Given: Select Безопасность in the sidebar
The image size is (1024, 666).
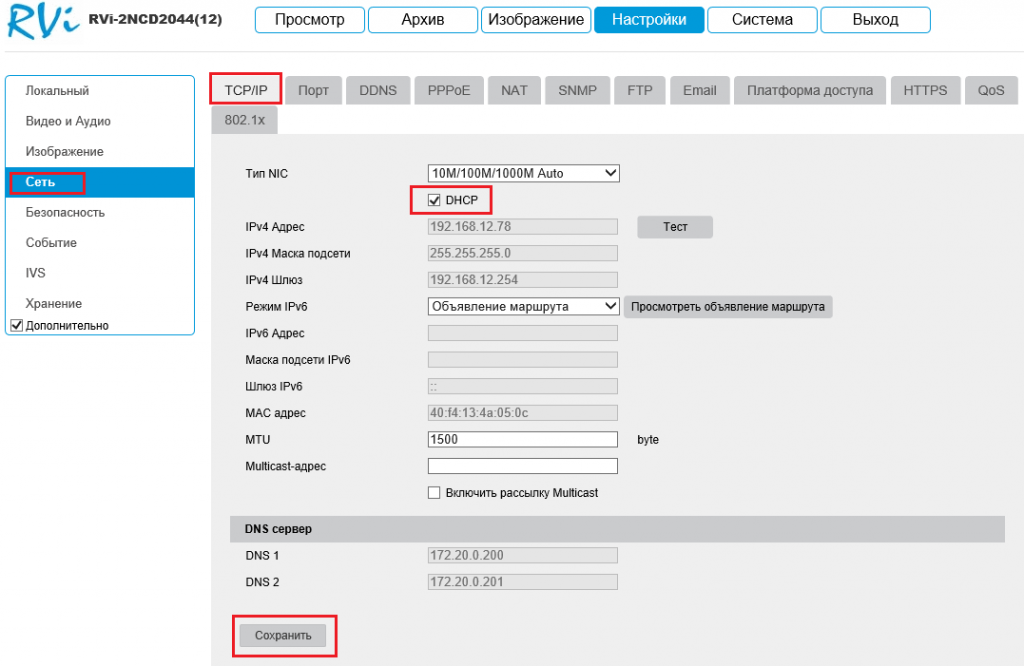Looking at the screenshot, I should [65, 212].
